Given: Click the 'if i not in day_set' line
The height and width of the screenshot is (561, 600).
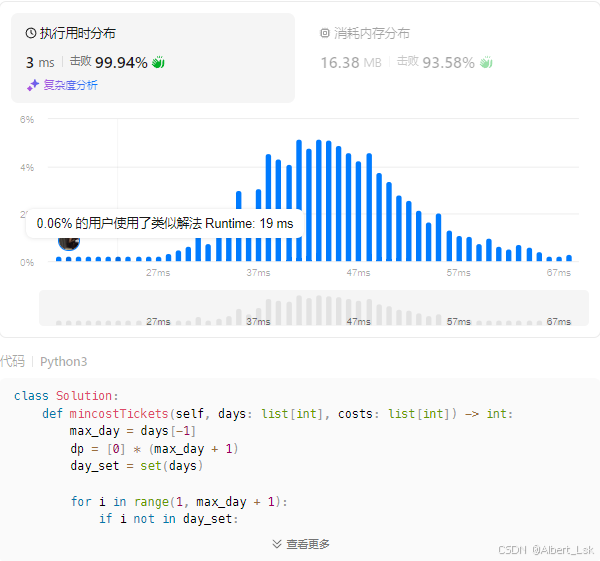Looking at the screenshot, I should pos(168,519).
